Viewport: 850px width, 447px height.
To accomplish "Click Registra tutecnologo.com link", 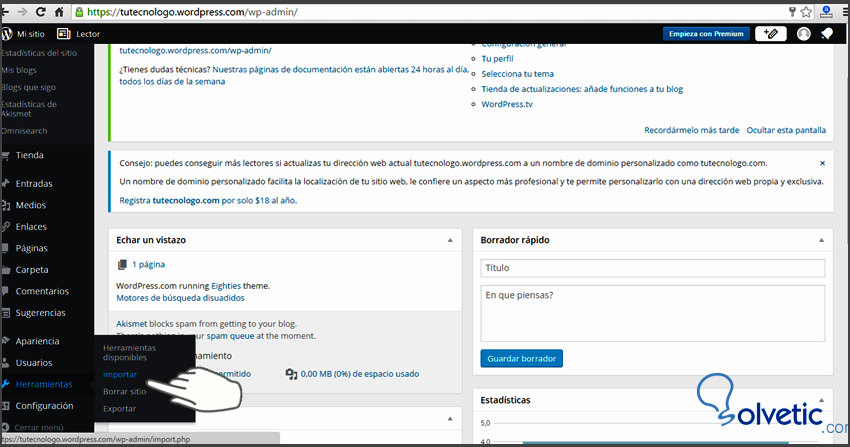I will (x=208, y=200).
